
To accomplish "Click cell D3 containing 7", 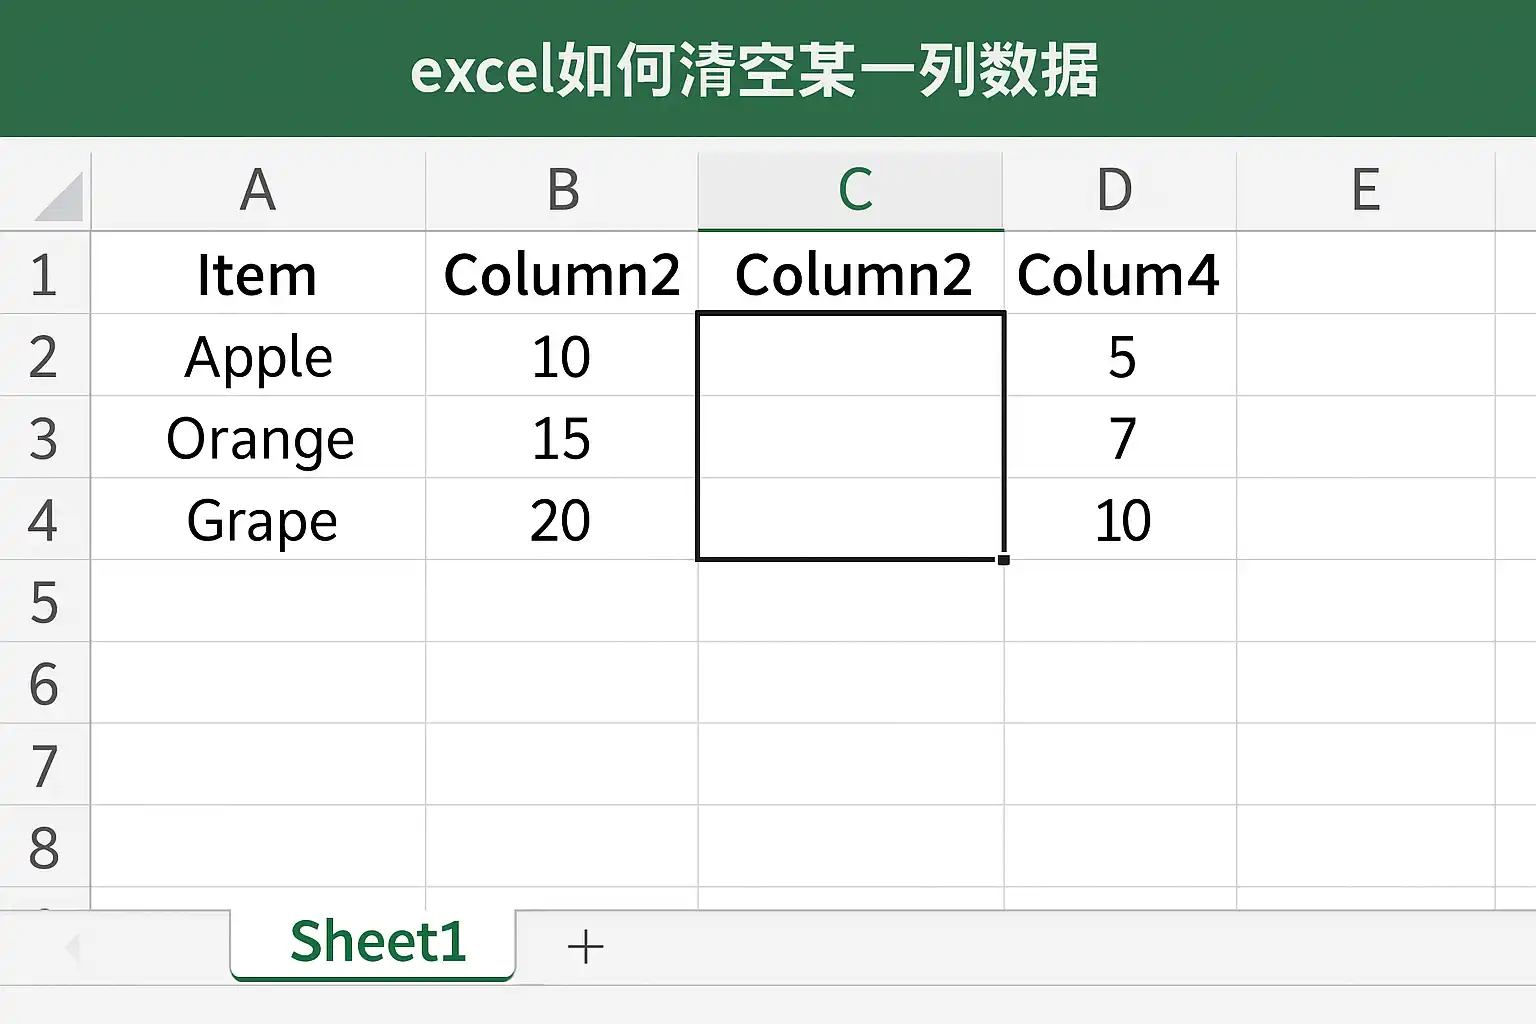I will pyautogui.click(x=1120, y=438).
